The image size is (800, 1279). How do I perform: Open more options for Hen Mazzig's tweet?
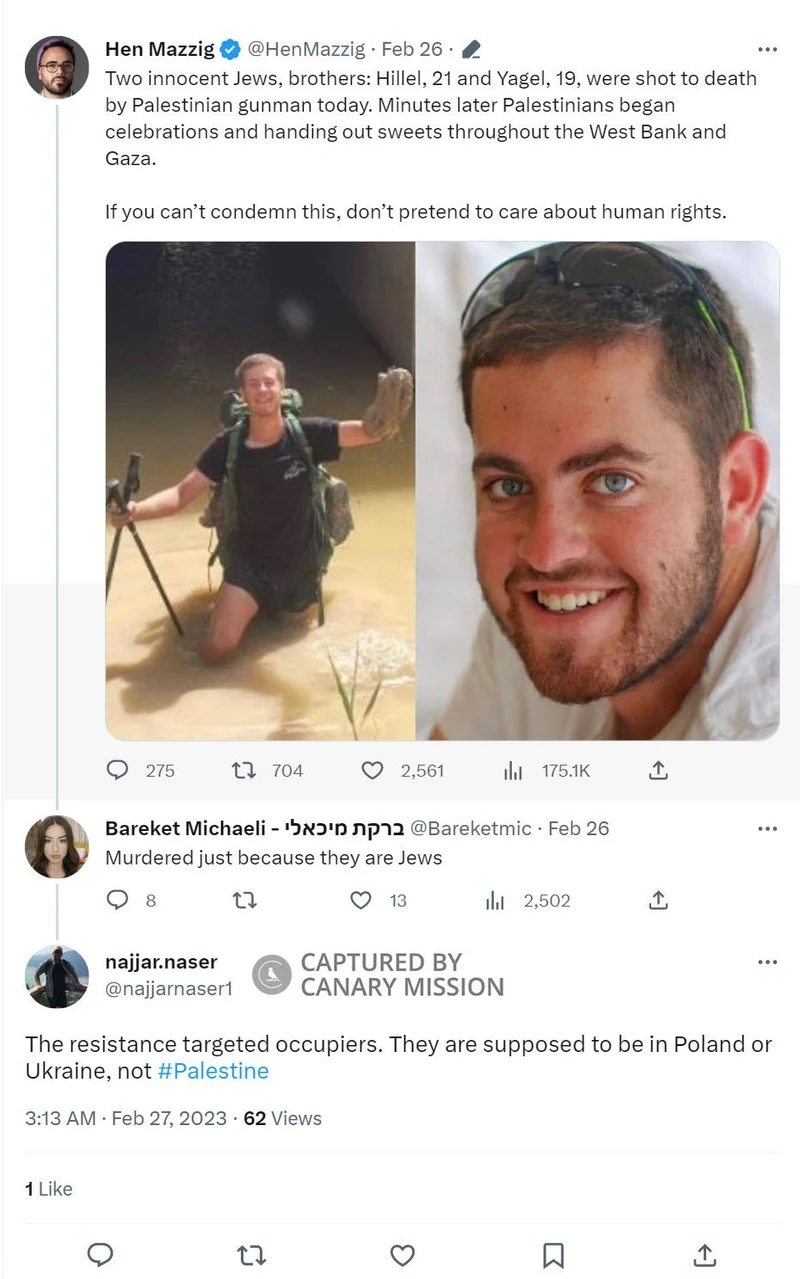767,49
